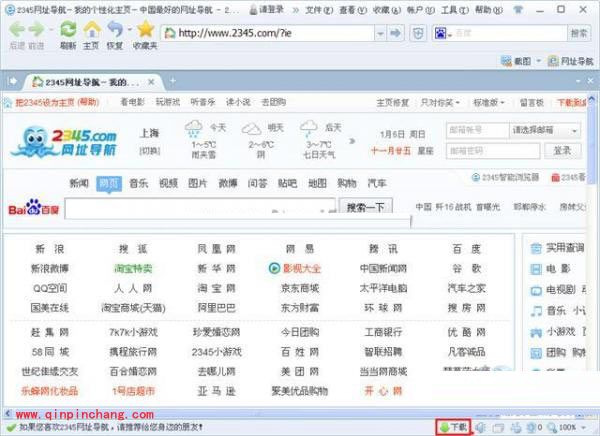Expand the Screenshot (截图) dropdown arrow
This screenshot has width=600, height=436.
coord(538,61)
